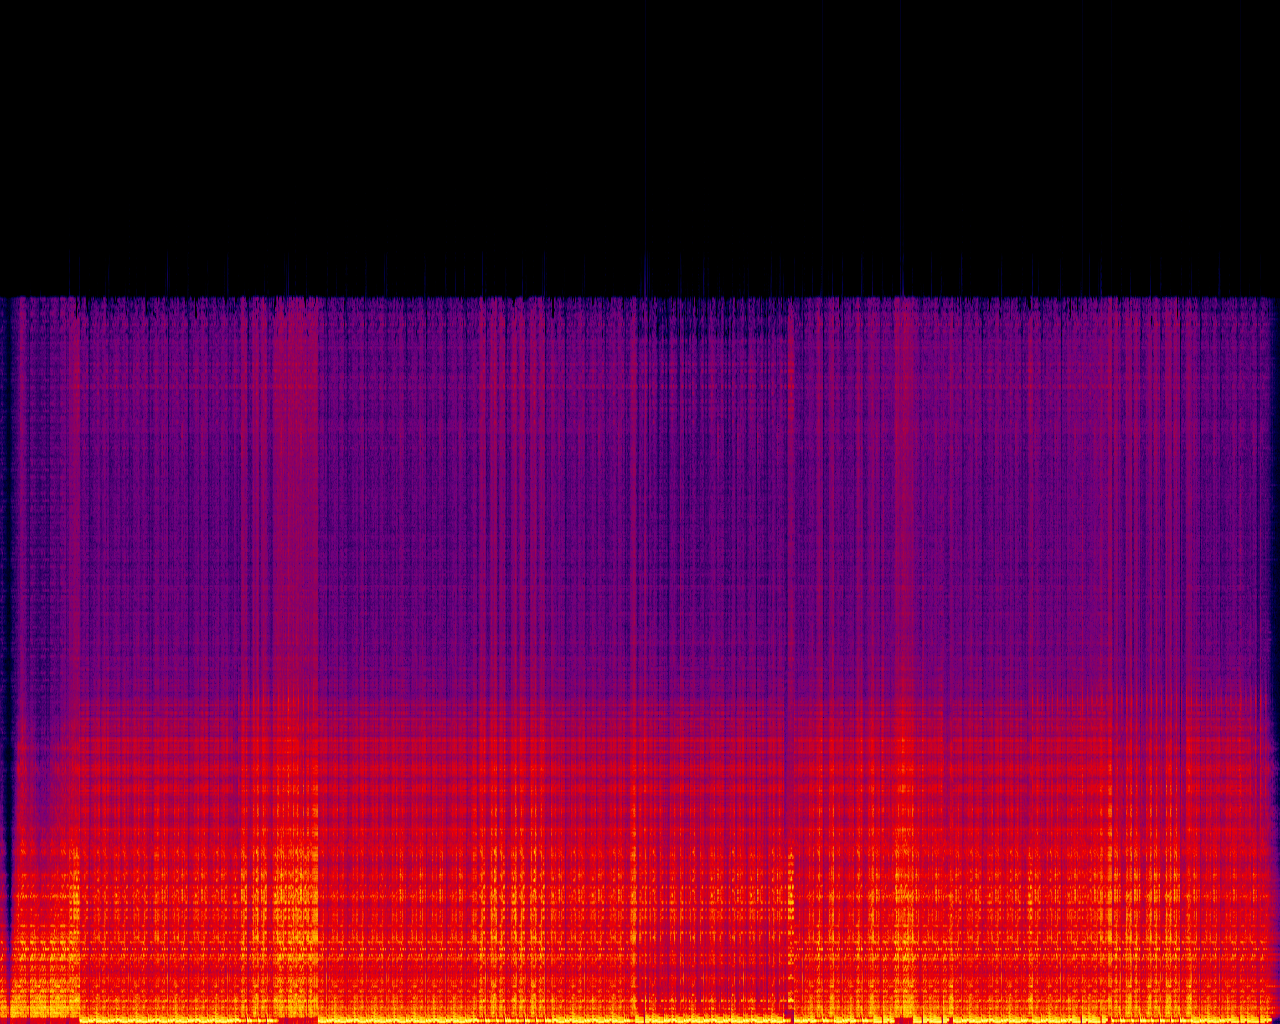Click the top cutoff edge of the spectrogram
The width and height of the screenshot is (1280, 1024).
(x=640, y=297)
